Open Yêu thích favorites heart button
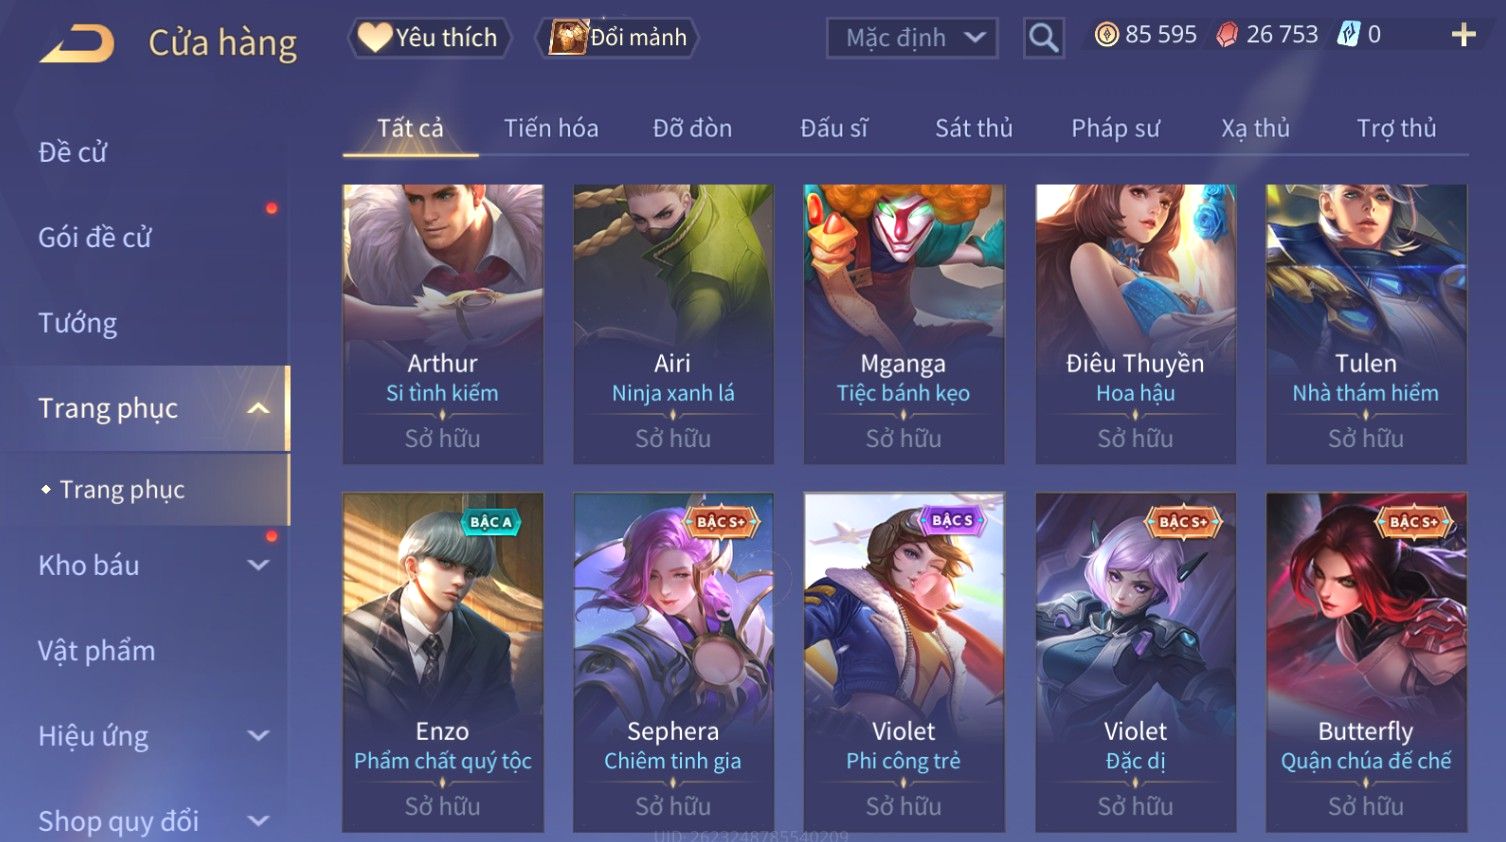The image size is (1506, 842). point(429,38)
